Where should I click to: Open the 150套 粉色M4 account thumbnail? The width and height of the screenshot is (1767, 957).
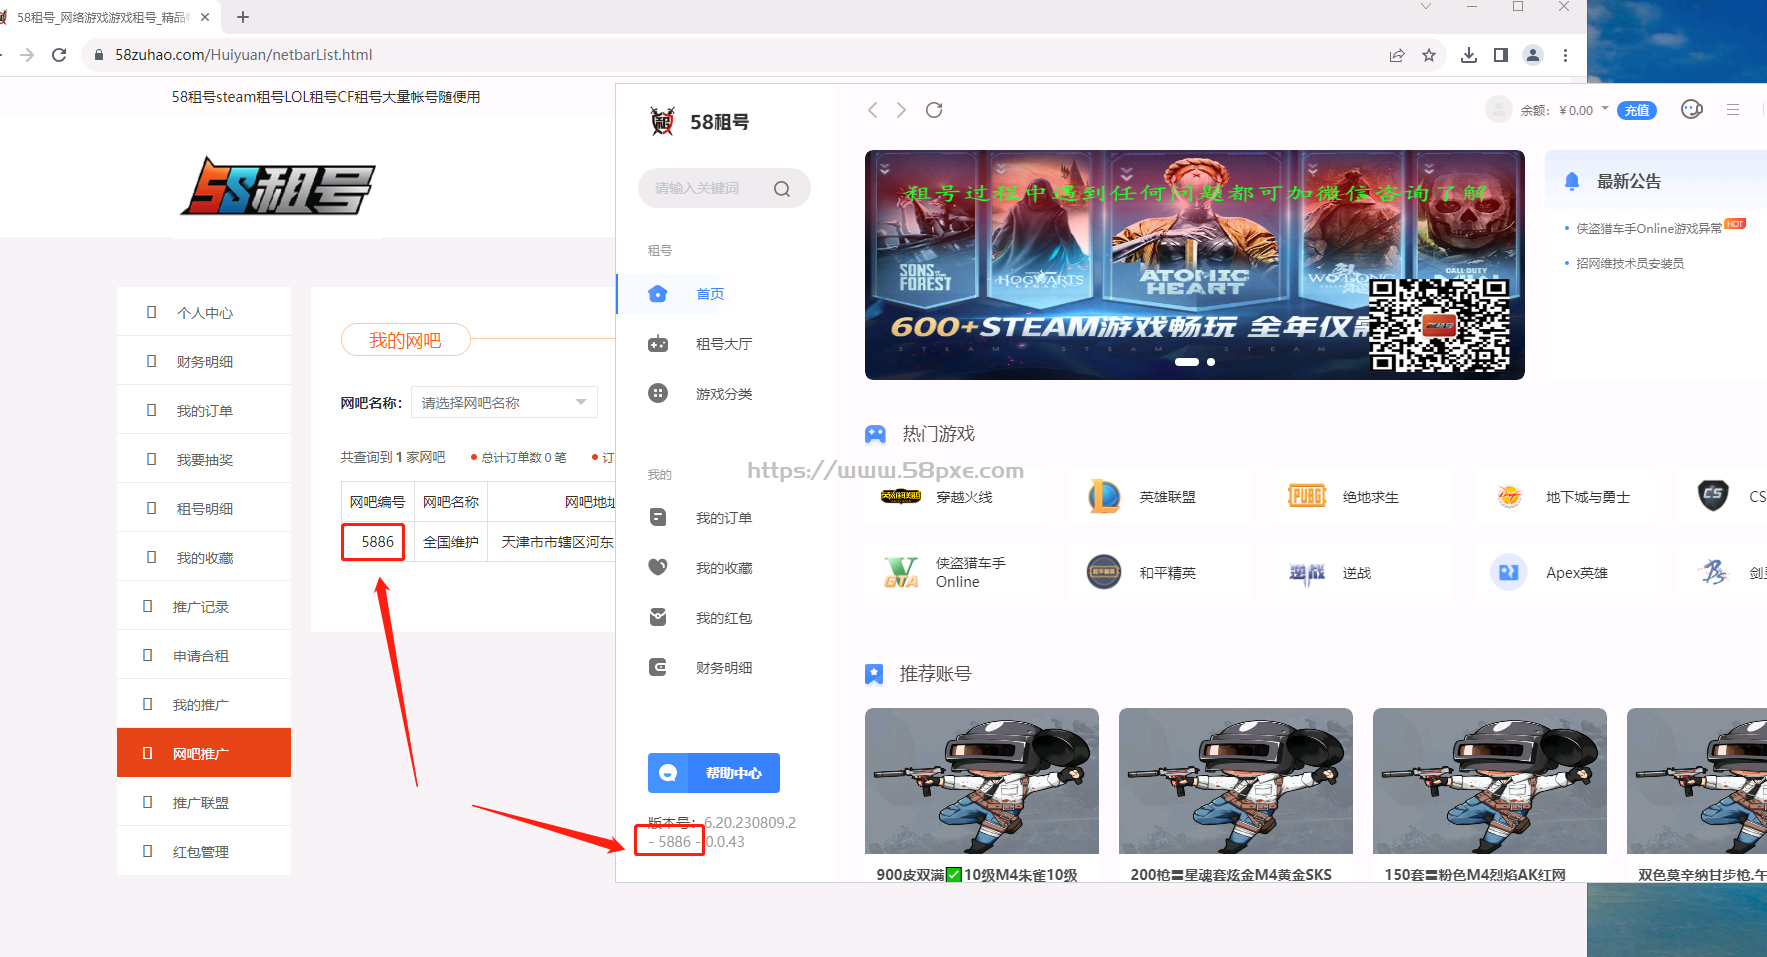click(1490, 781)
